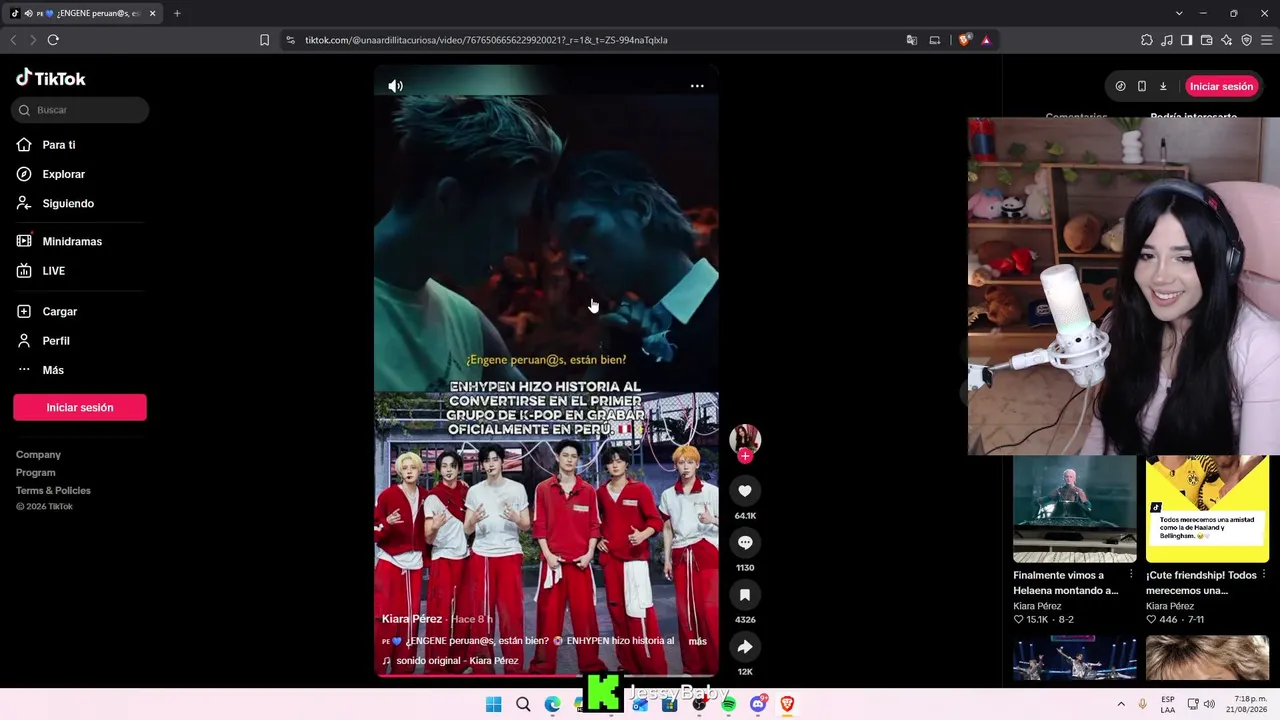Open the Brave Shields lion icon

[x=964, y=40]
